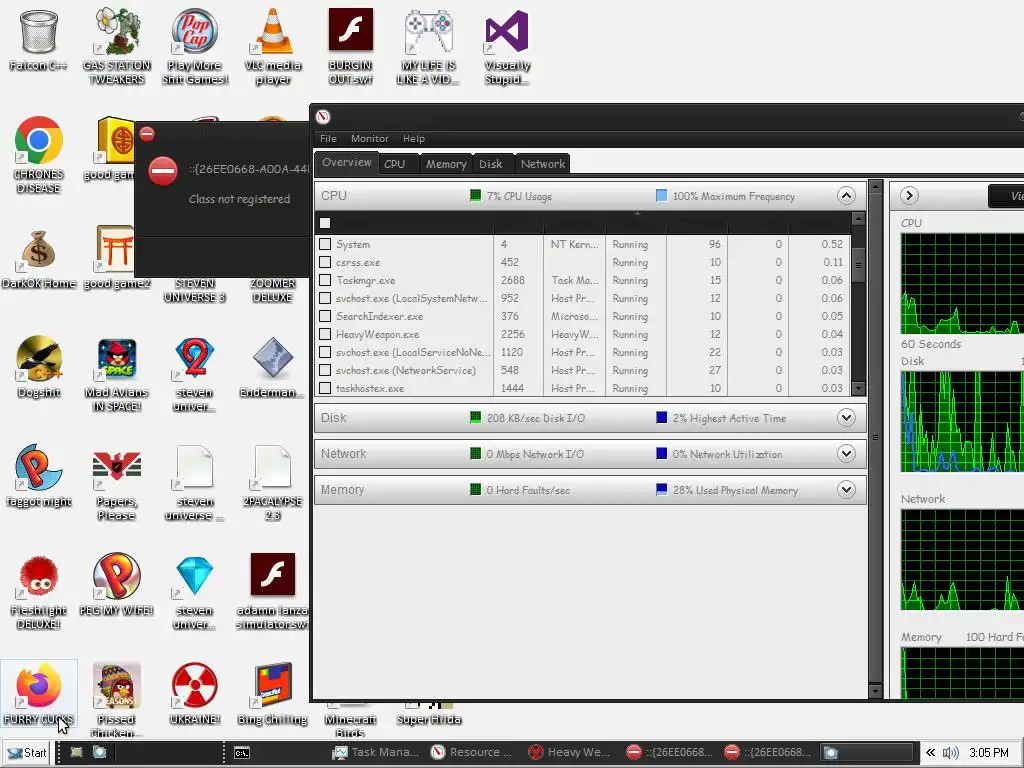Viewport: 1024px width, 768px height.
Task: Switch to the Resource Monitor taskbar button
Action: point(473,752)
